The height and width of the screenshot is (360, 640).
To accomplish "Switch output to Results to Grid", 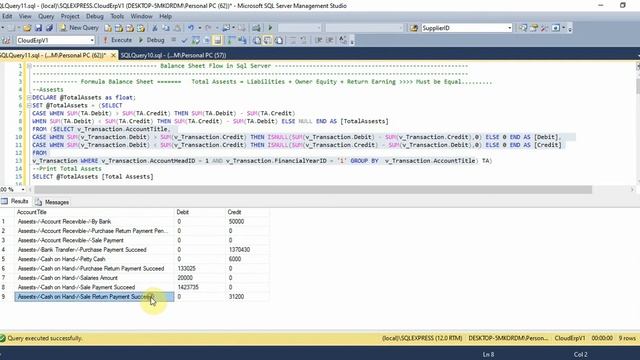I will [268, 40].
